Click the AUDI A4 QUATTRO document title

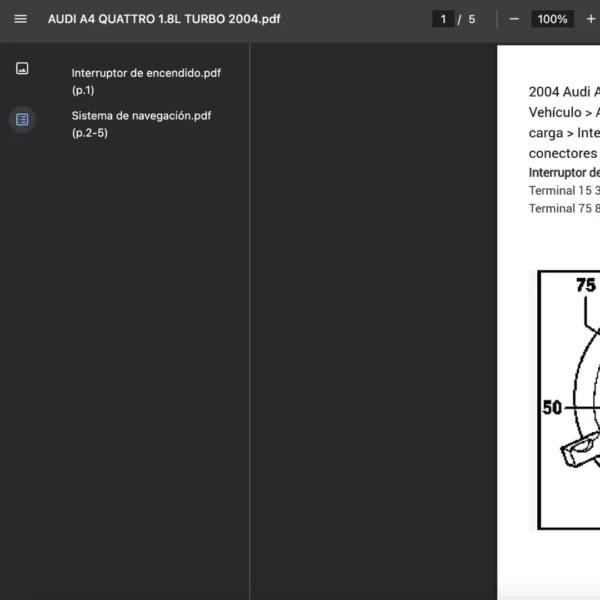pyautogui.click(x=164, y=19)
